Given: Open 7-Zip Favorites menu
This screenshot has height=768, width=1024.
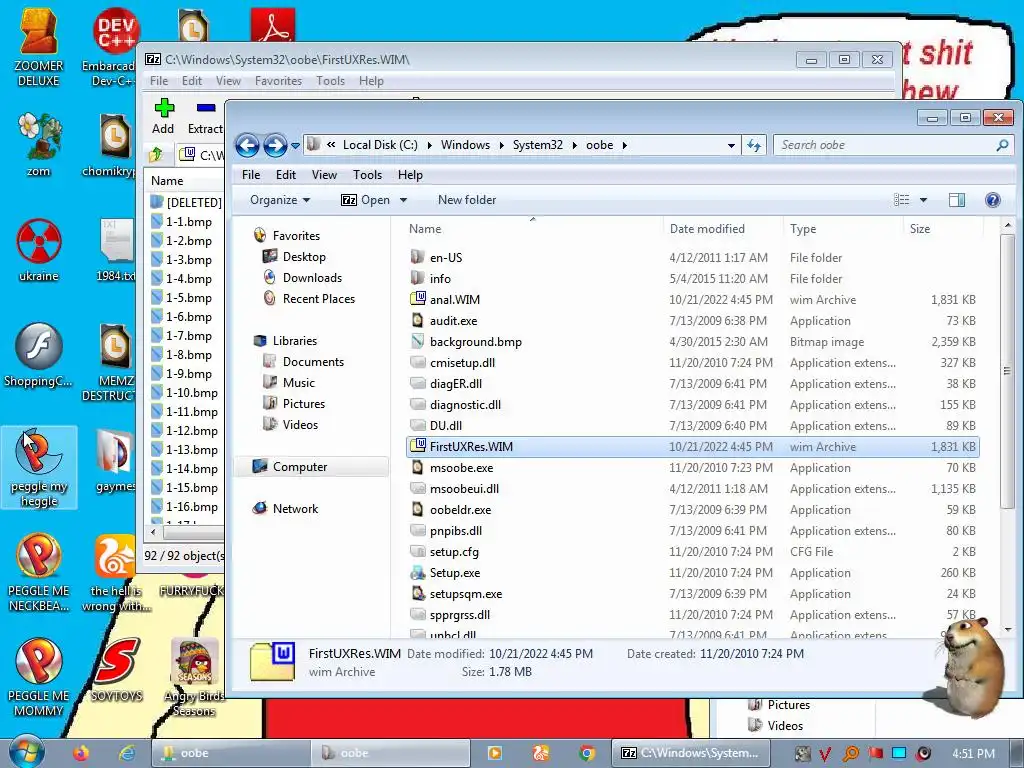Looking at the screenshot, I should pos(278,81).
